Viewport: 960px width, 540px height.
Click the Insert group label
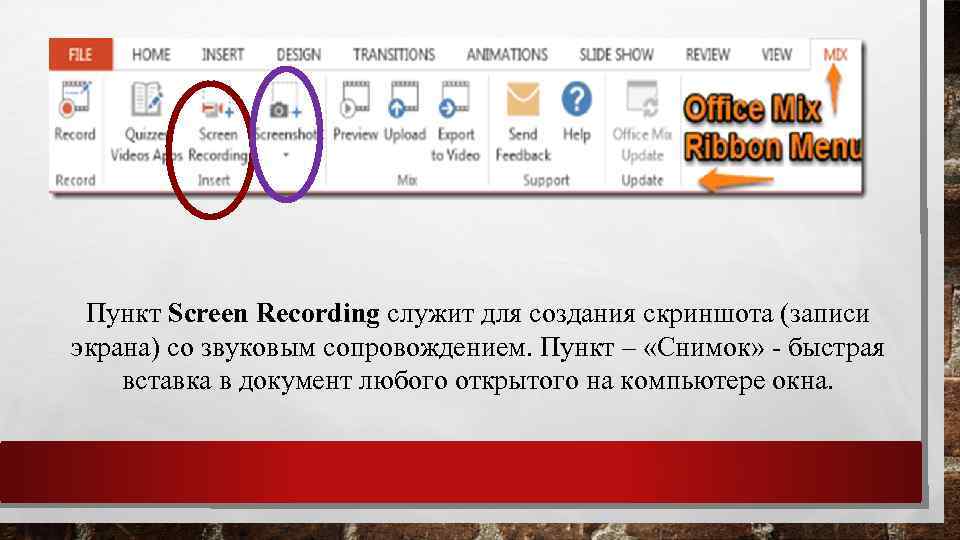click(214, 180)
